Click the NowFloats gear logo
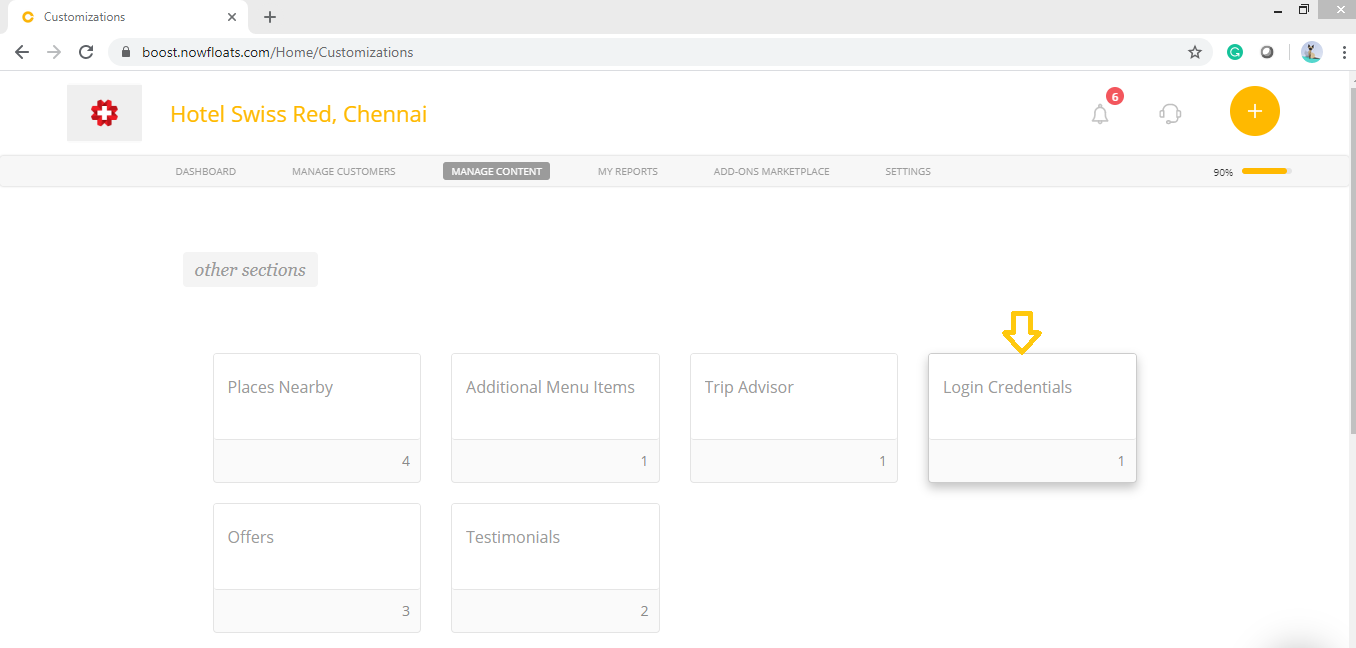Image resolution: width=1356 pixels, height=648 pixels. point(104,112)
